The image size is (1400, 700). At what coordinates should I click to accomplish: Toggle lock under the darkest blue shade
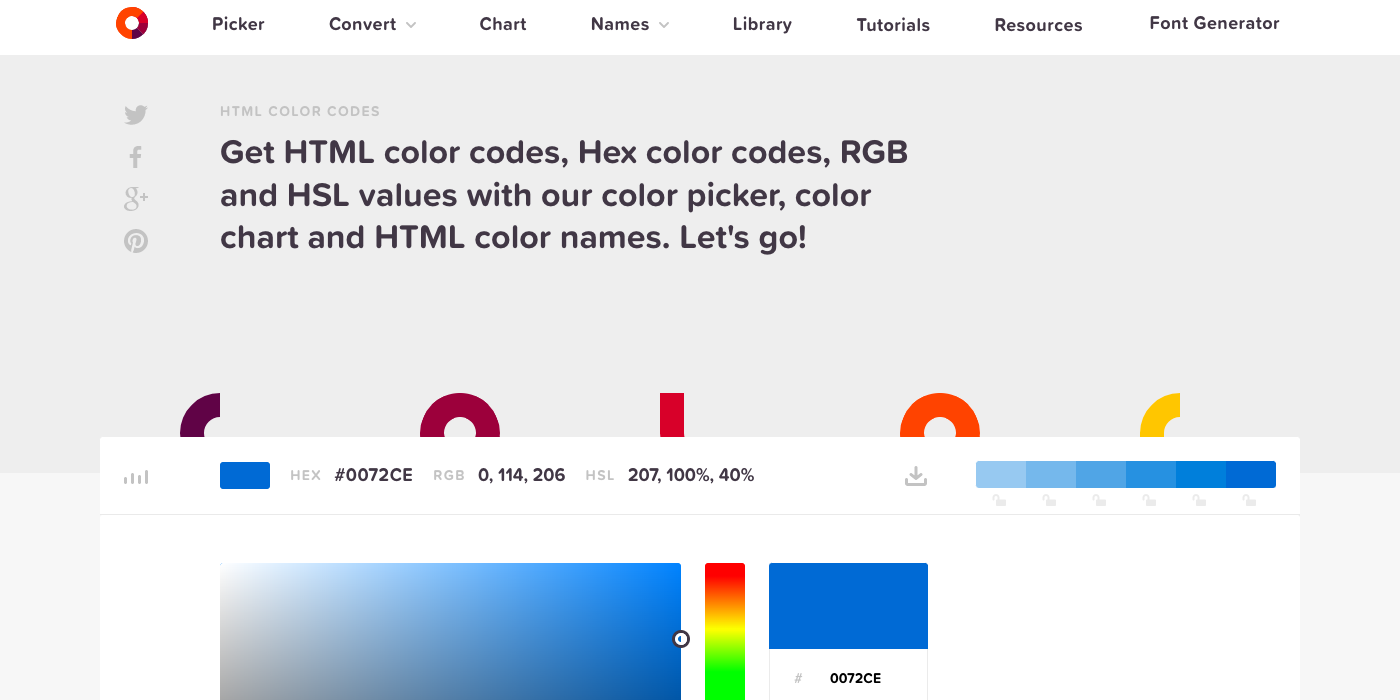[1249, 500]
